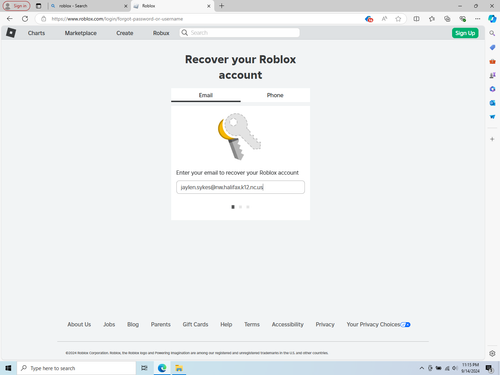Screen dimensions: 500x375
Task: Close the roblox - Search tab
Action: pyautogui.click(x=126, y=6)
